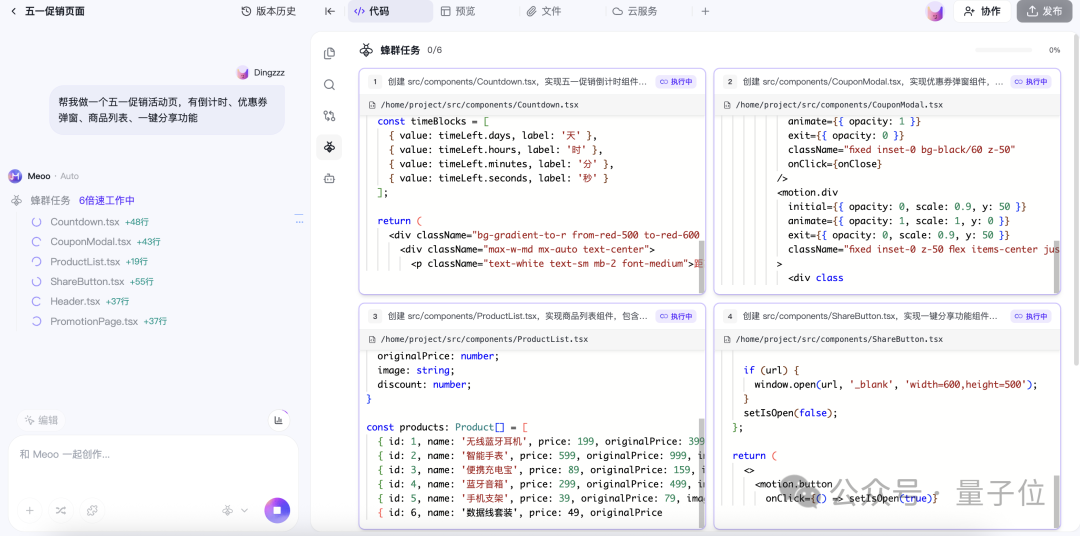Click the purple stop generation button

pos(277,510)
